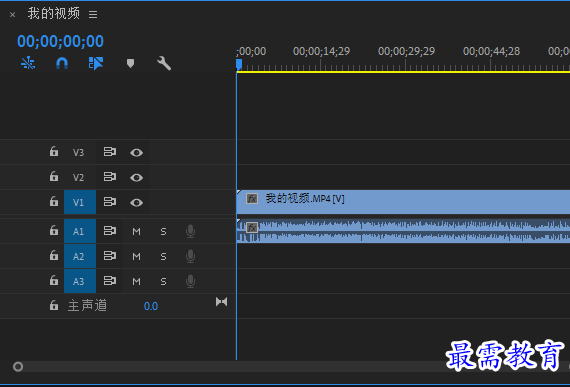Select the audio waveform clip on A1

pyautogui.click(x=403, y=231)
